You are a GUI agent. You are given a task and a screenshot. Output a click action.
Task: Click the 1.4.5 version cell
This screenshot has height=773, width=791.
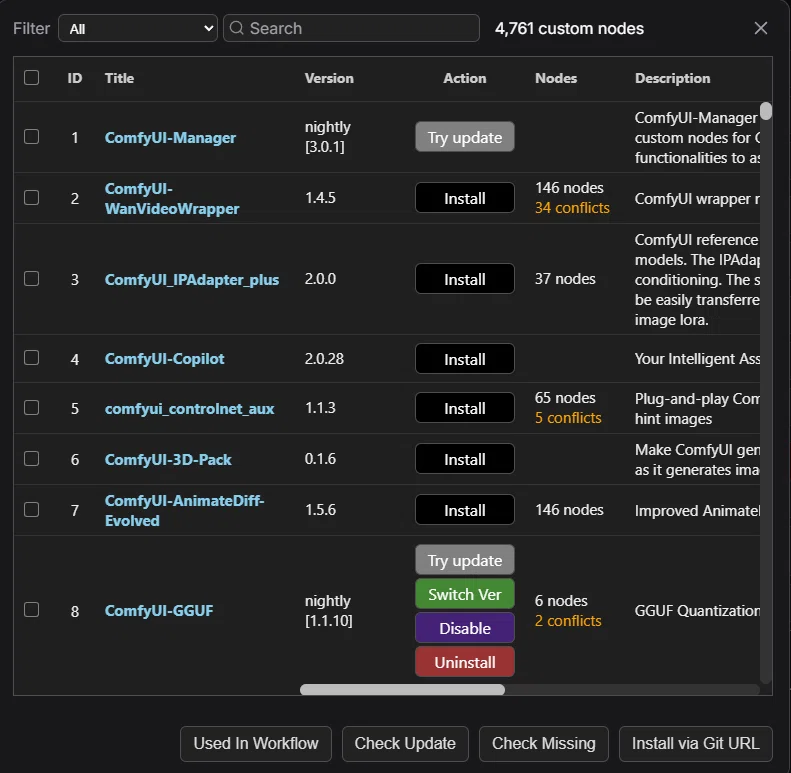coord(320,197)
